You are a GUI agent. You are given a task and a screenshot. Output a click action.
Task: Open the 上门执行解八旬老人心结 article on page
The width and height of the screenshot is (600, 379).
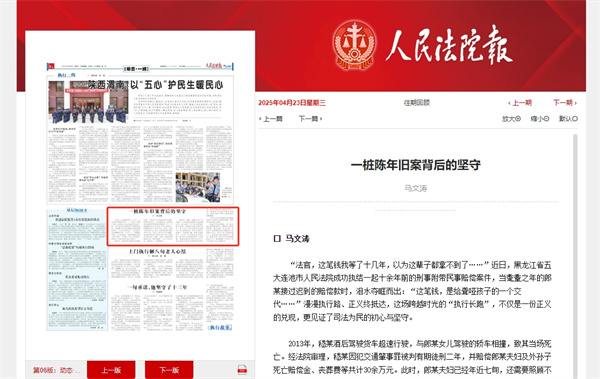coord(157,252)
